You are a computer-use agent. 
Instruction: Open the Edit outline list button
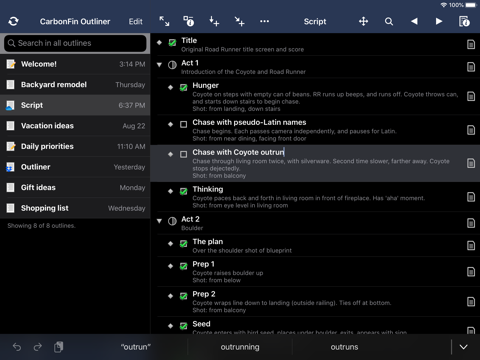coord(135,22)
